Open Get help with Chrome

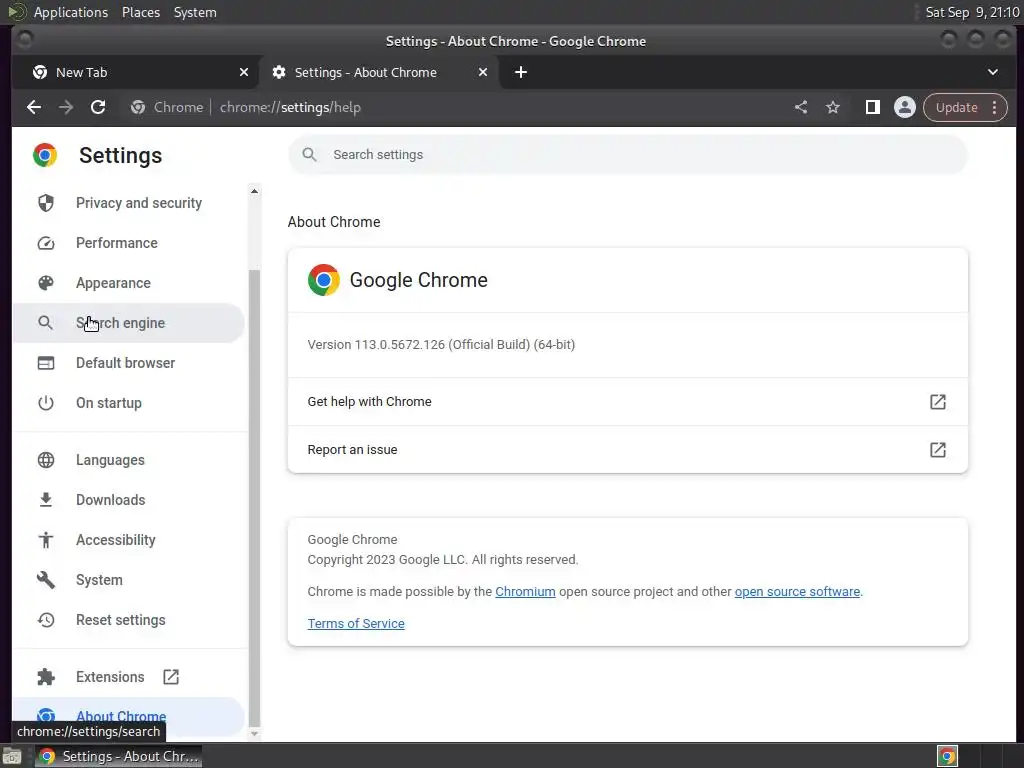coord(628,402)
